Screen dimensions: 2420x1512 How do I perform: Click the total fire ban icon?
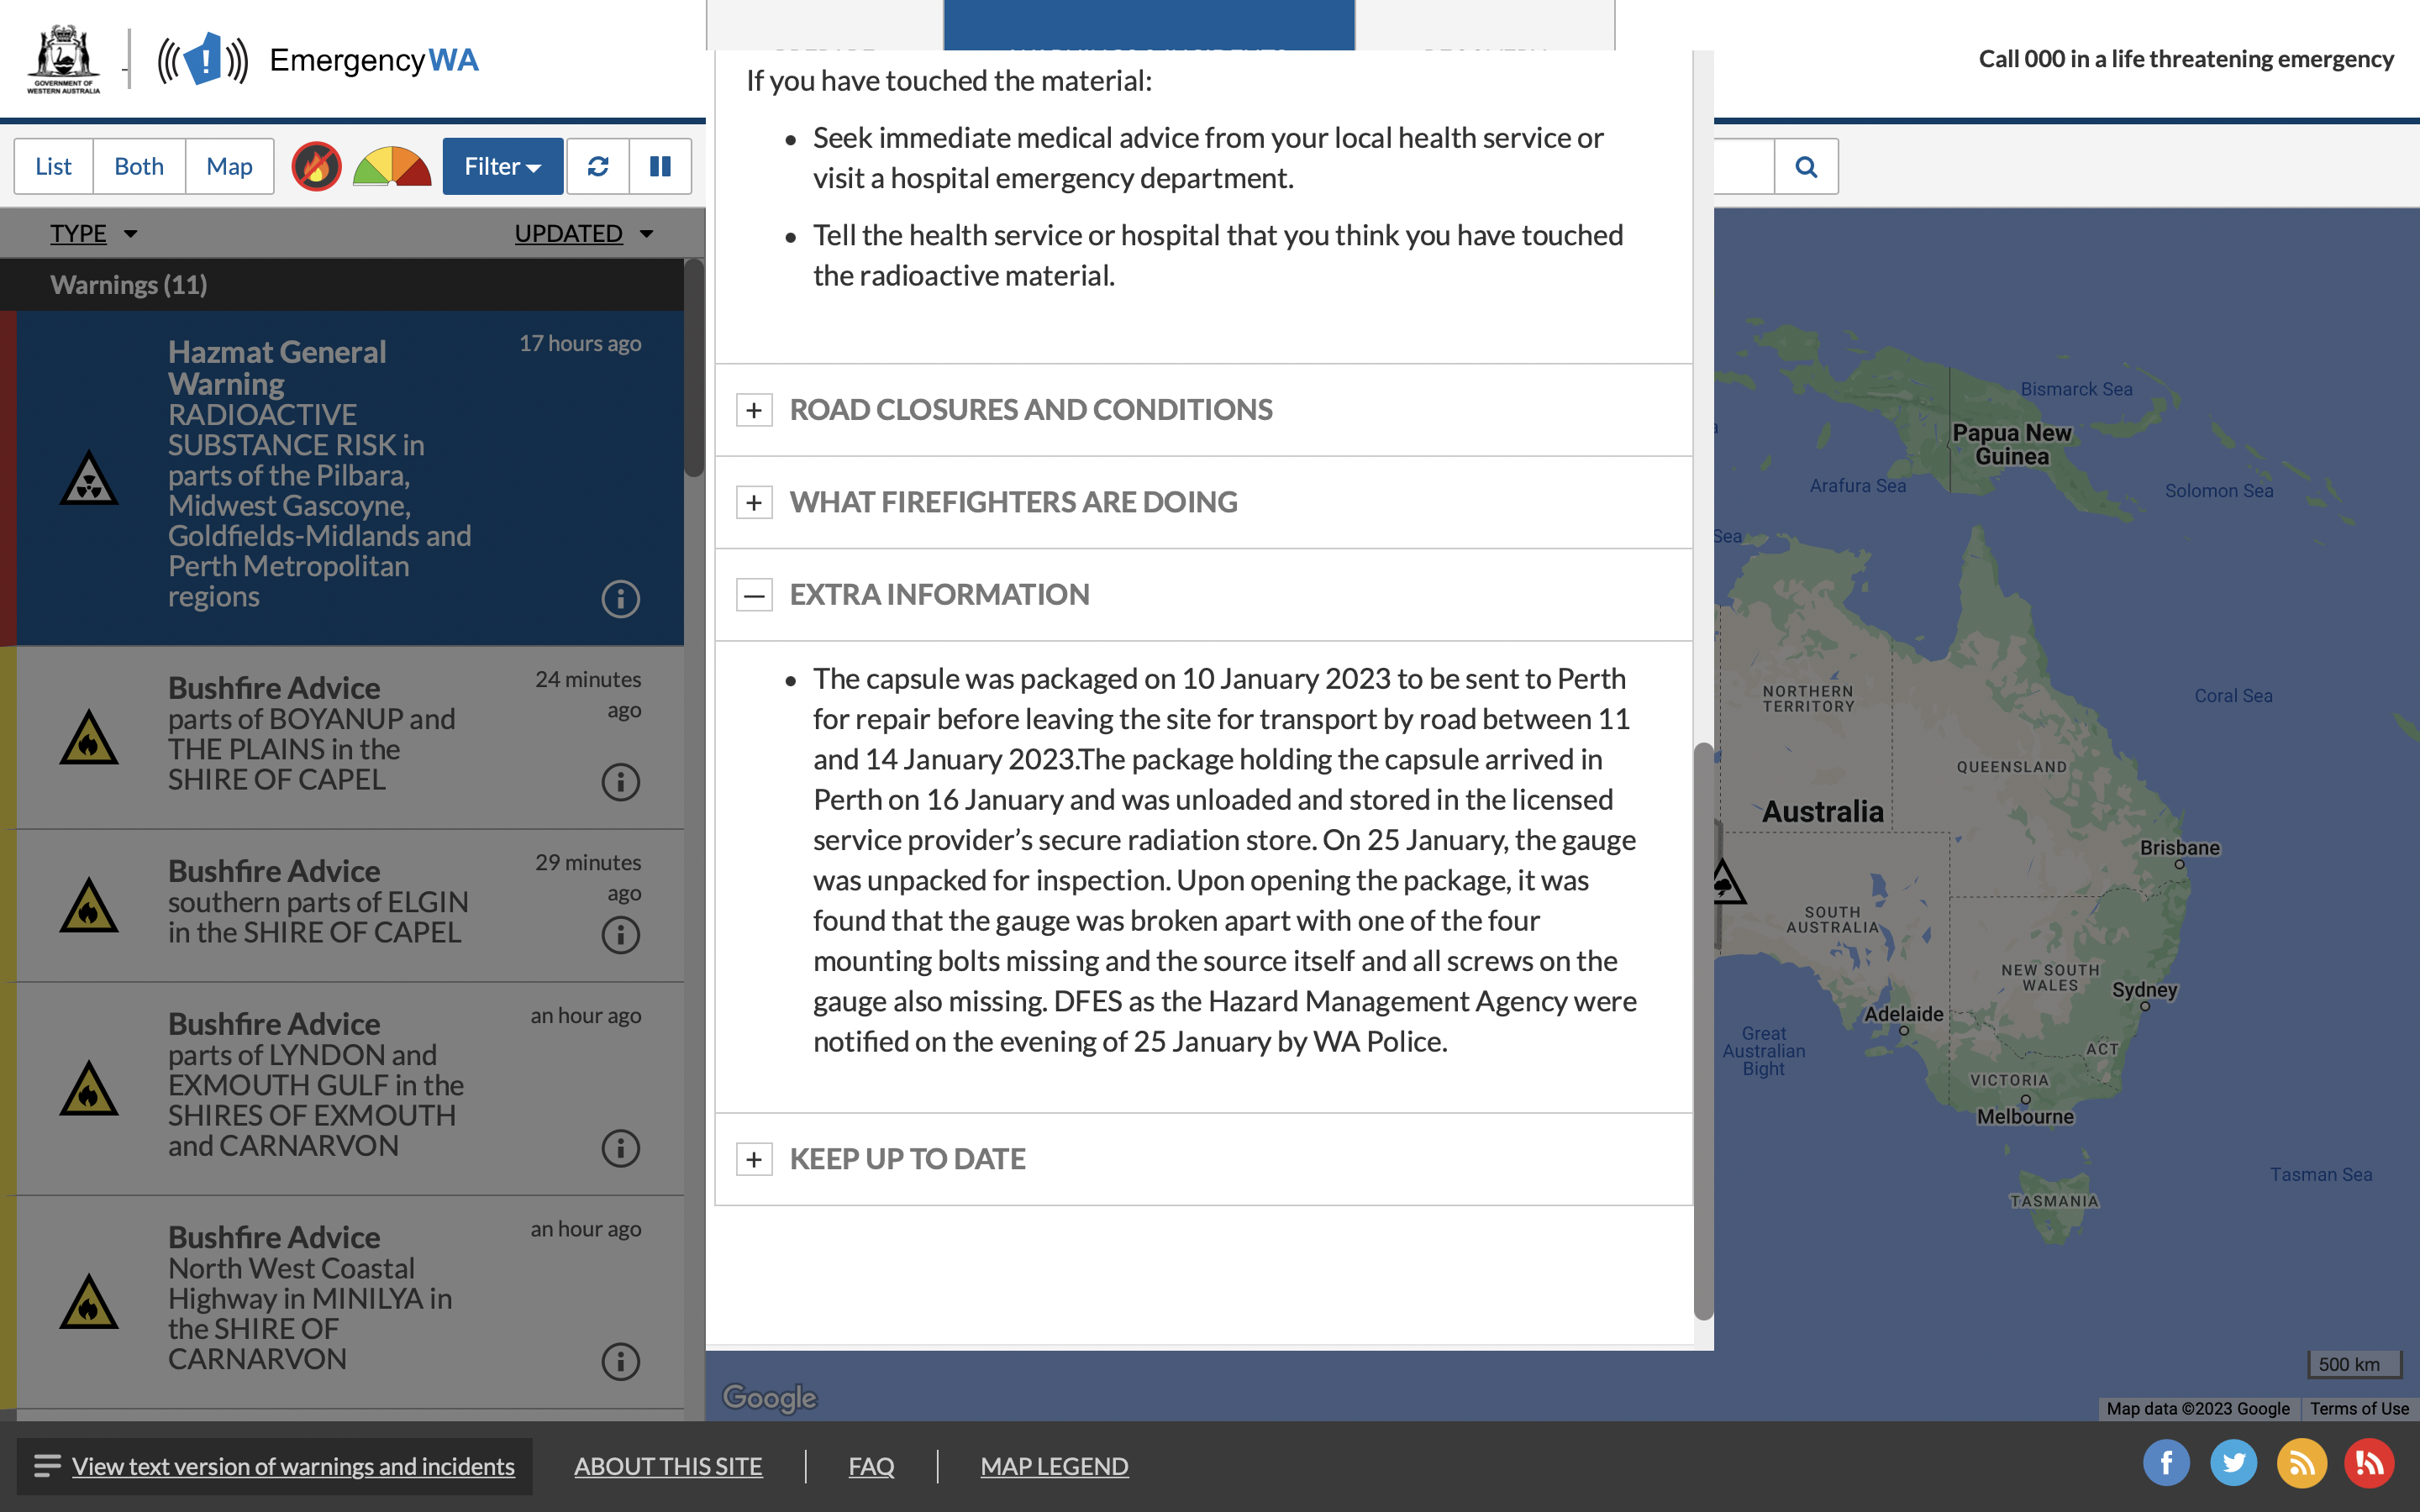click(x=316, y=166)
